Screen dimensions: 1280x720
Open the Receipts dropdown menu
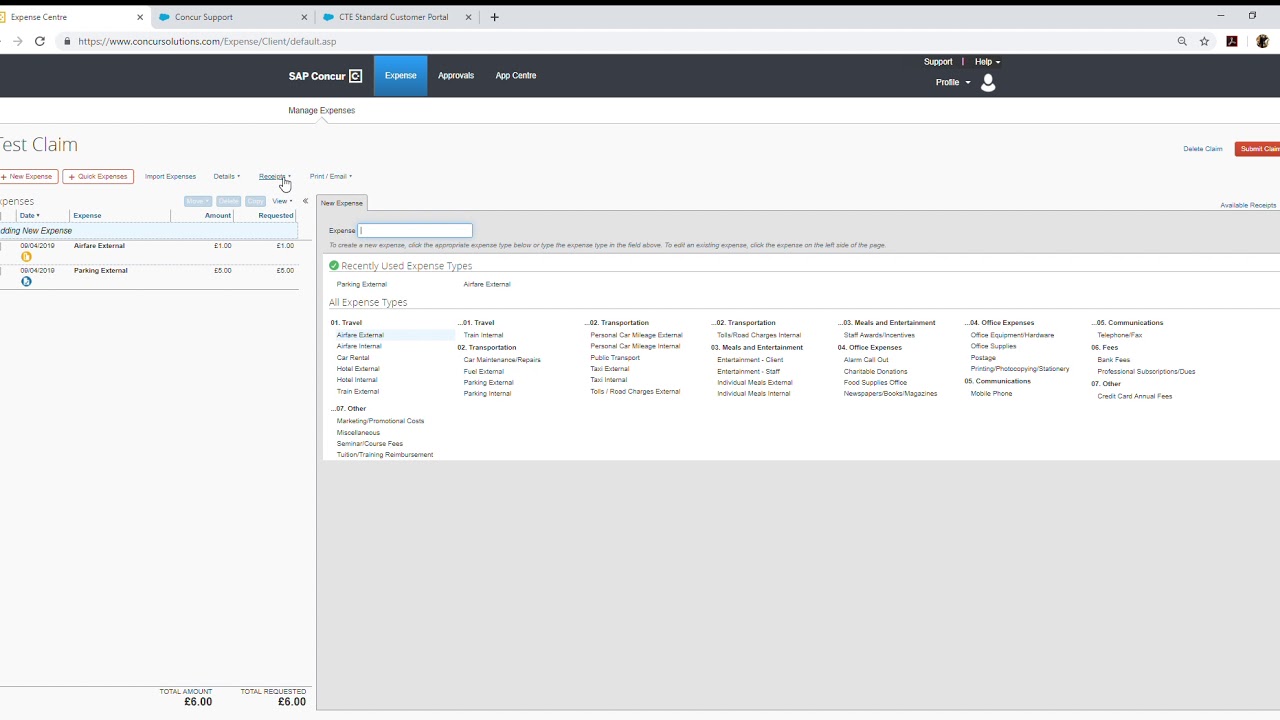pyautogui.click(x=275, y=176)
